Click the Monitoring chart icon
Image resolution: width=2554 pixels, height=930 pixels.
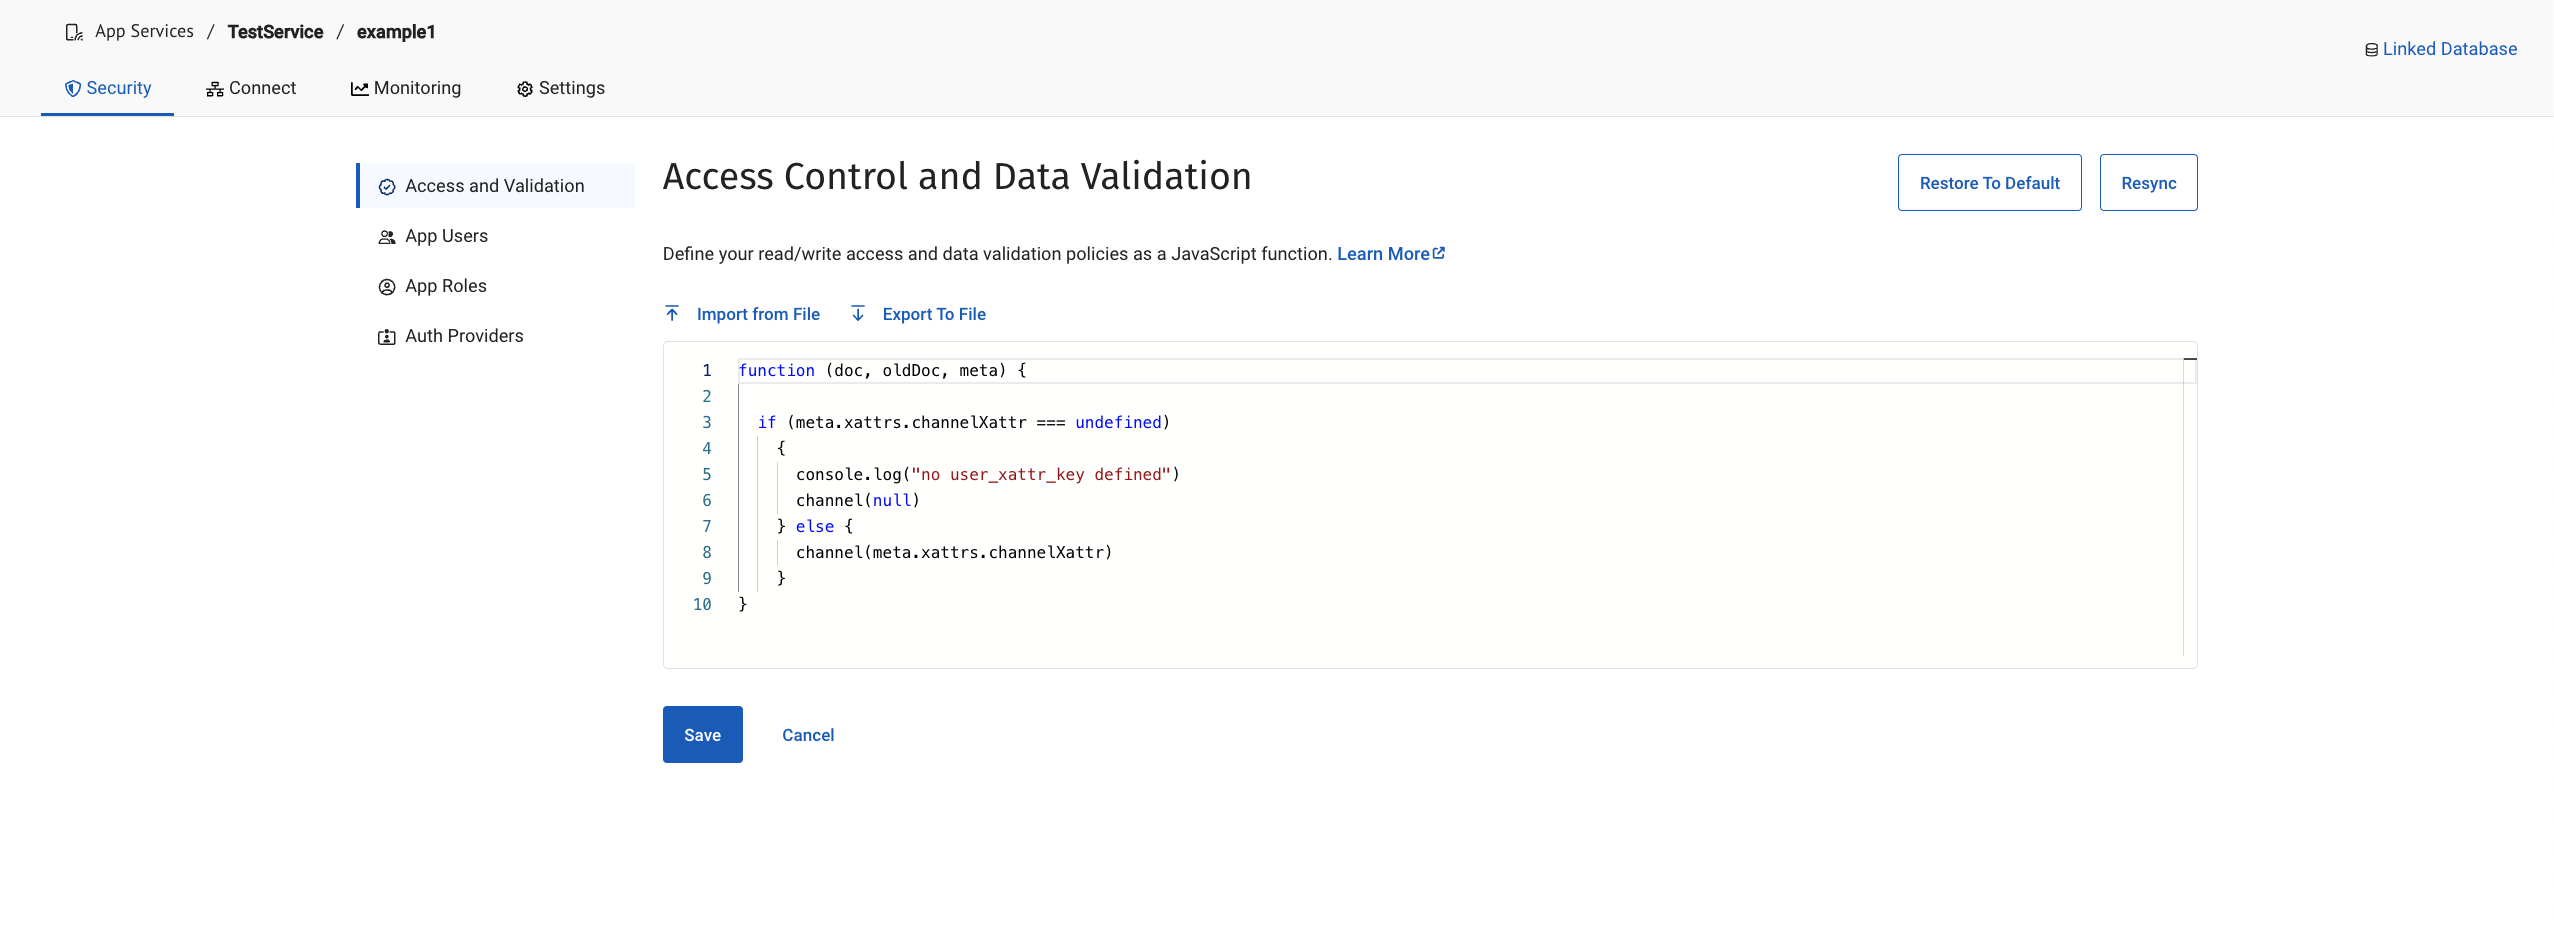(361, 88)
